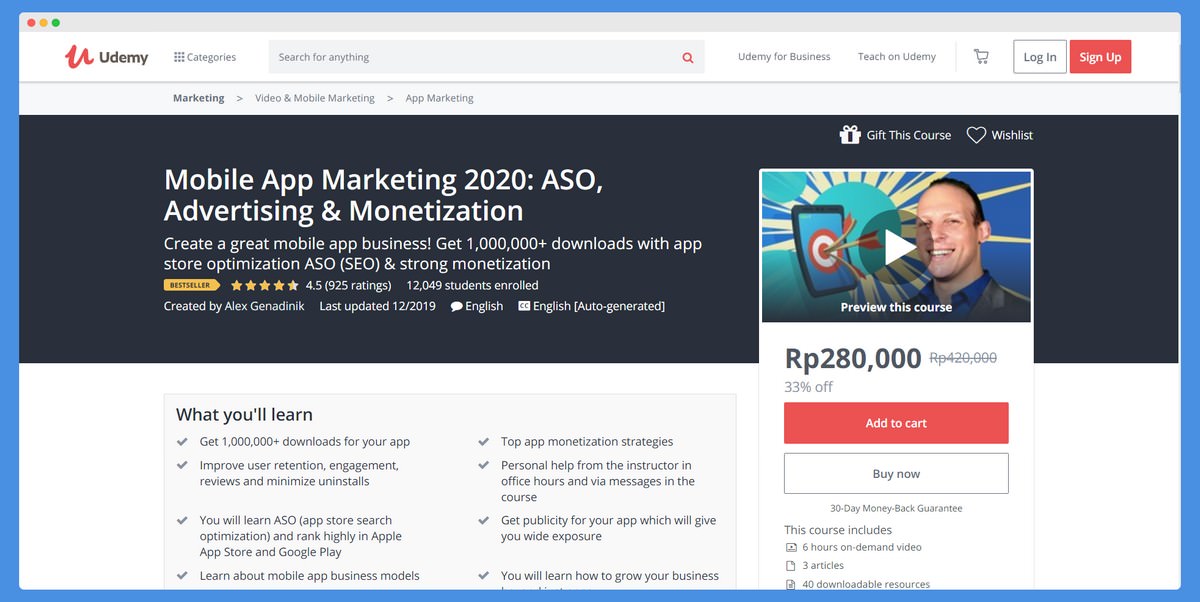Click checkmark beside Top app monetization strategies
This screenshot has width=1200, height=602.
click(484, 441)
